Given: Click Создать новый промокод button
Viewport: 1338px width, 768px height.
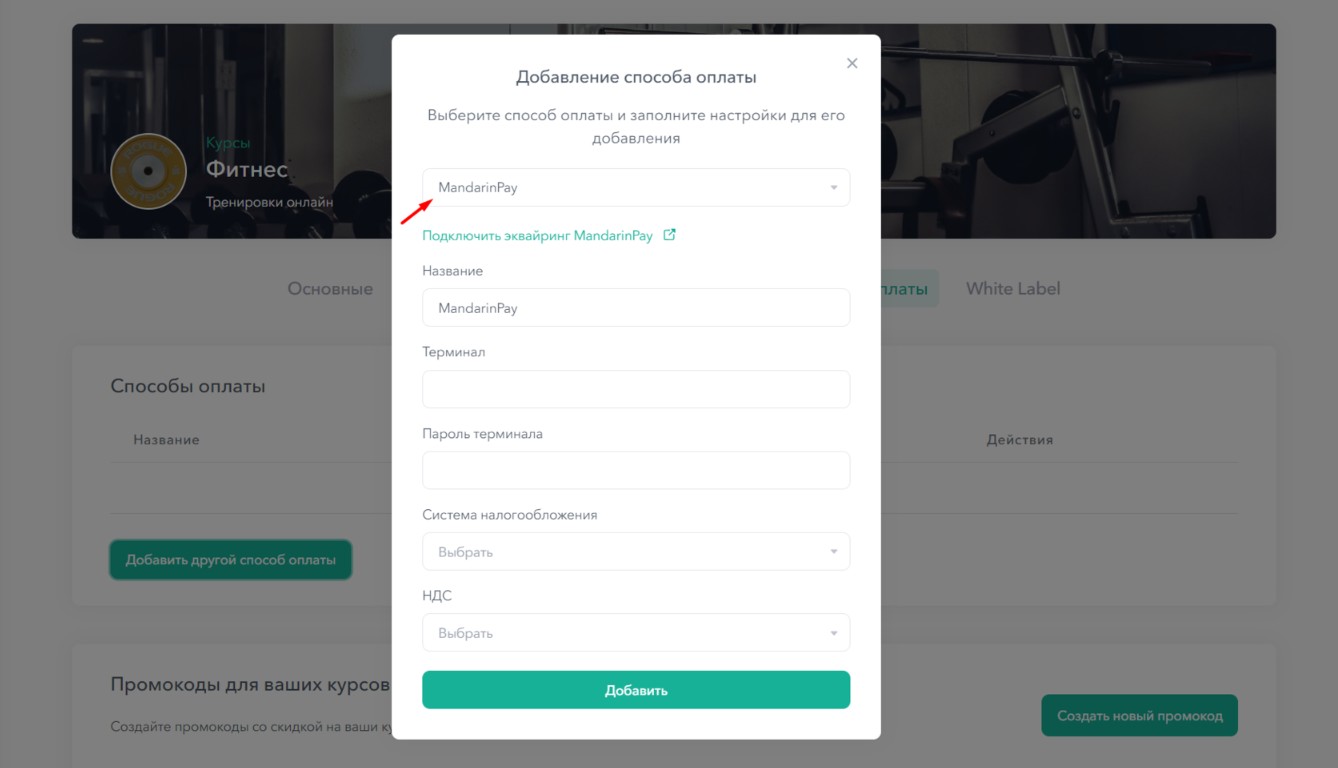Looking at the screenshot, I should point(1140,716).
